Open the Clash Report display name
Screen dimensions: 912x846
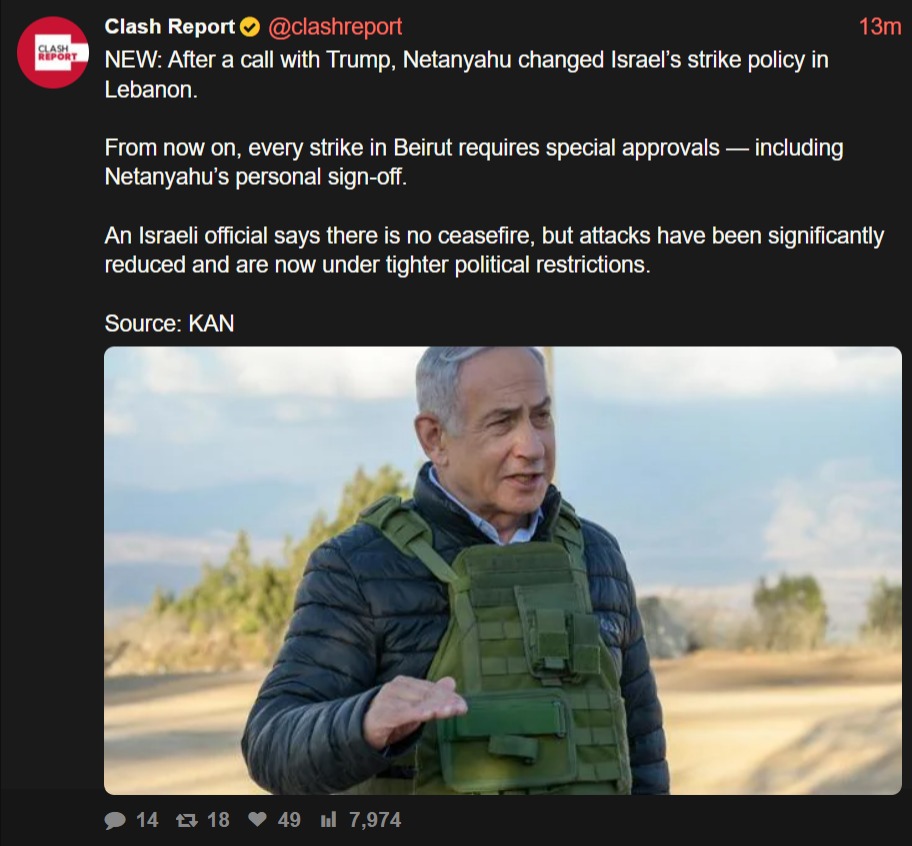click(169, 27)
